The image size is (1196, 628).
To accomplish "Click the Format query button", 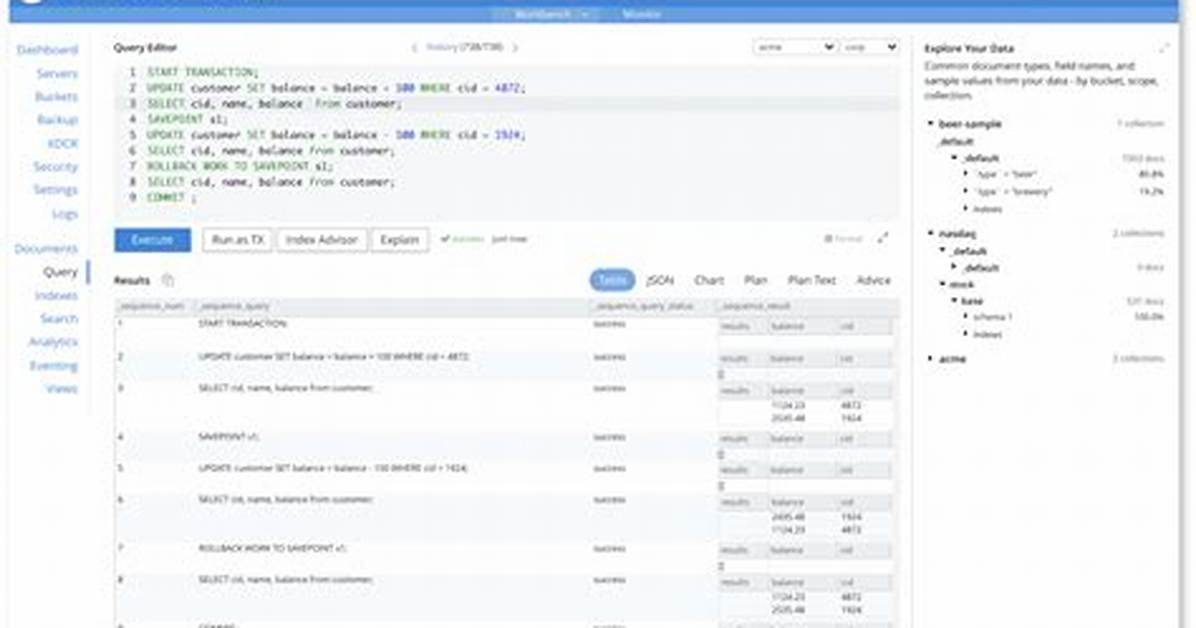I will (843, 239).
